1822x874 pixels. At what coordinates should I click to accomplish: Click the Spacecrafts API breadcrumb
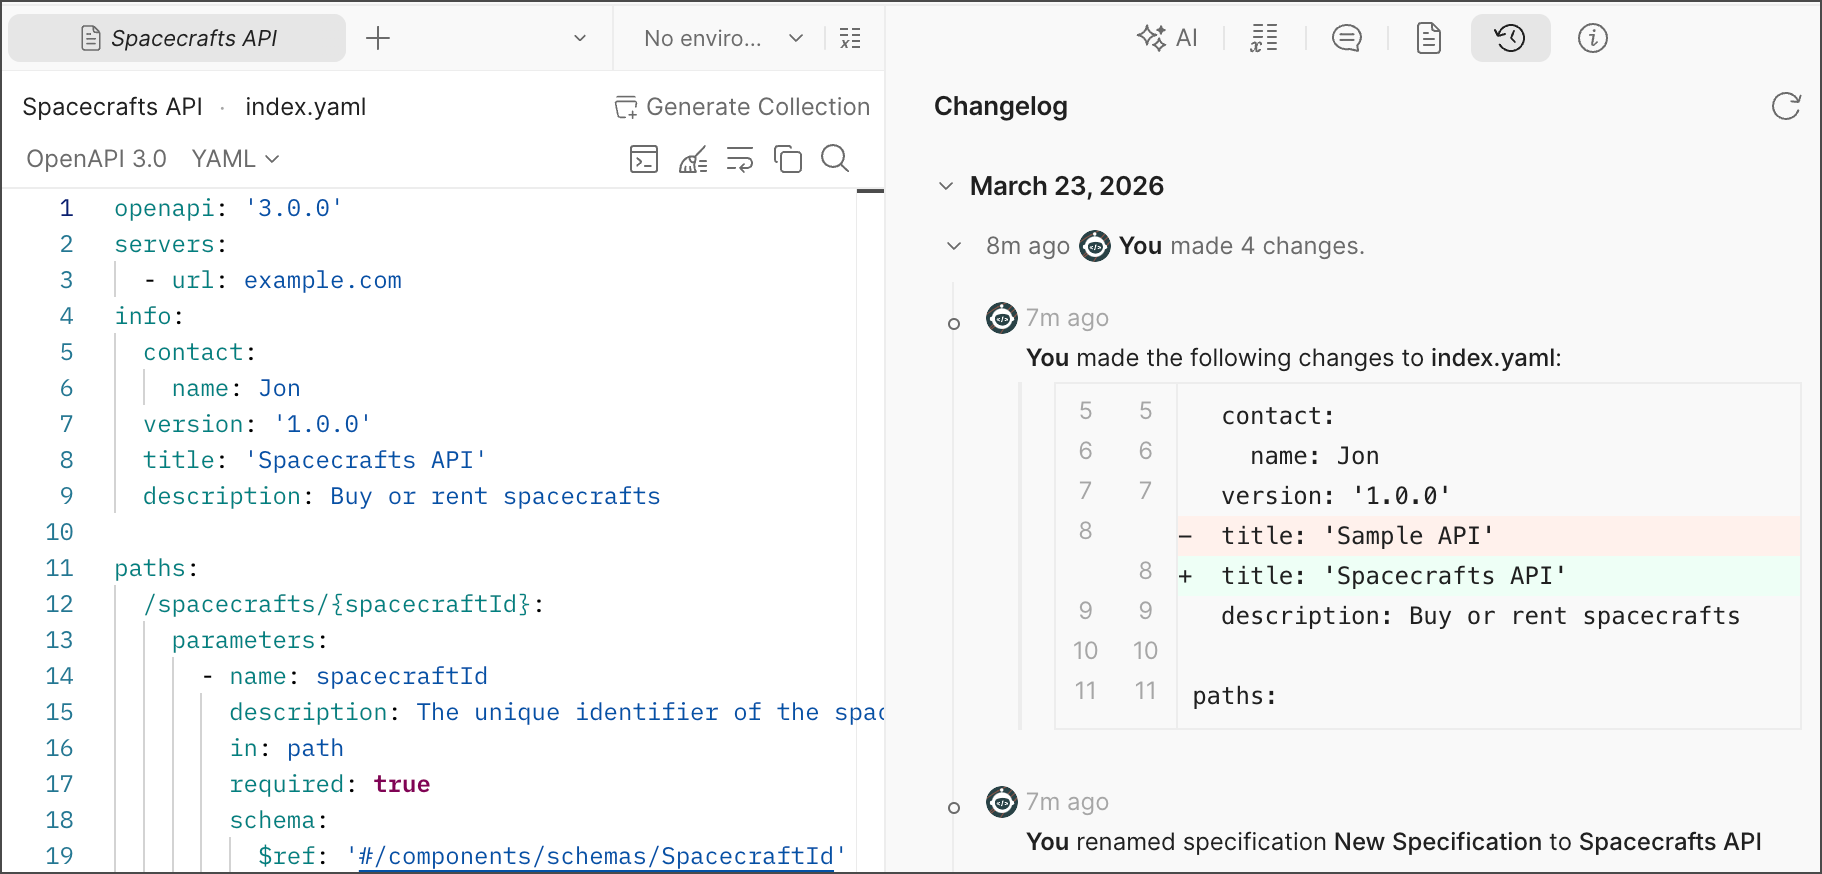pyautogui.click(x=112, y=106)
